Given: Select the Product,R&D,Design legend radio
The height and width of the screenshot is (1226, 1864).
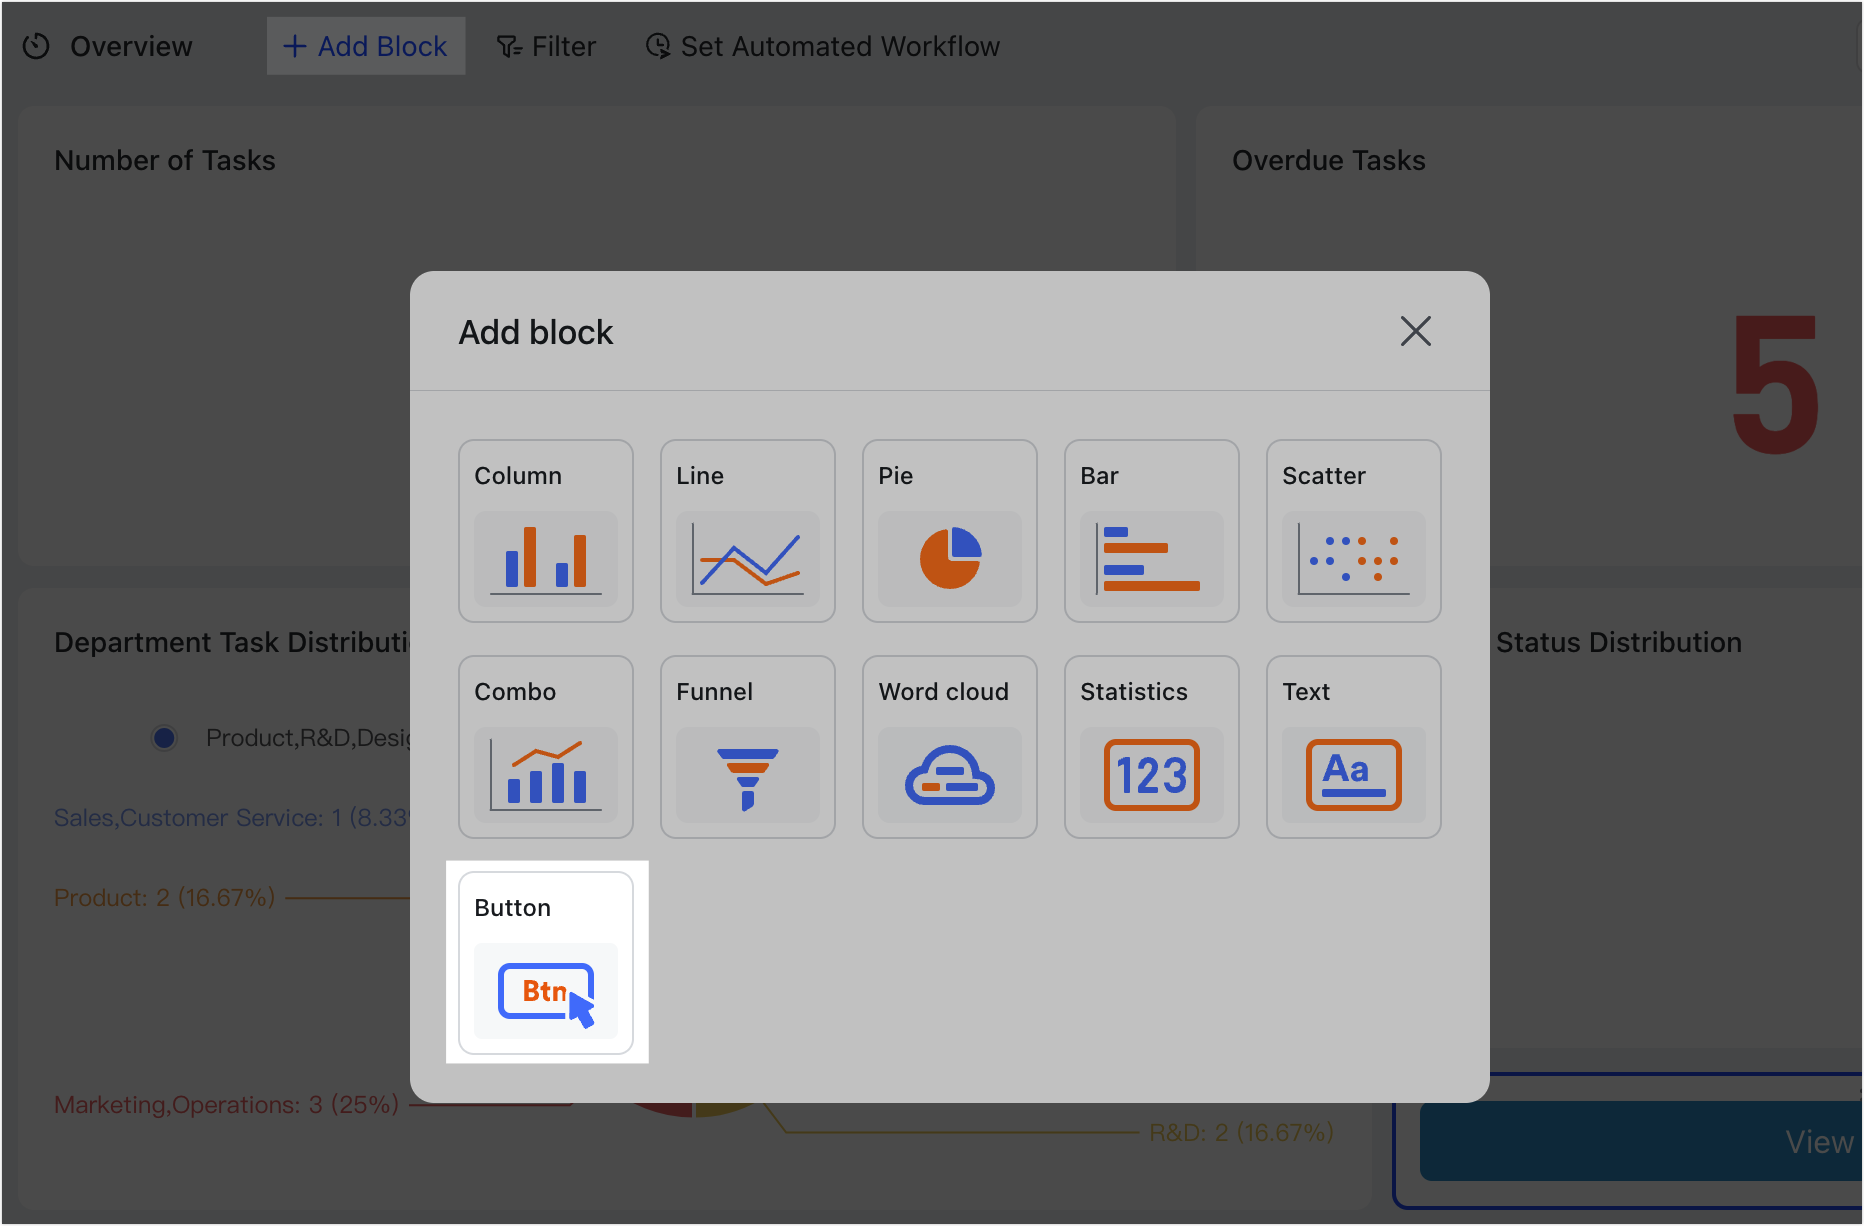Looking at the screenshot, I should [164, 737].
